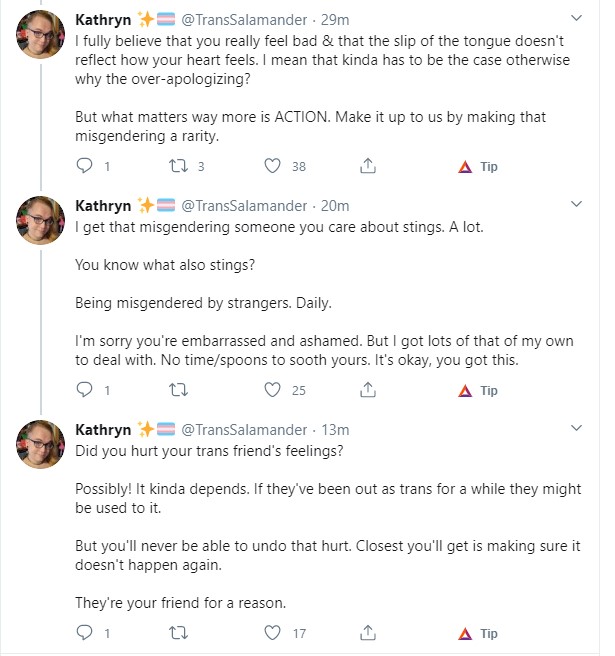Expand the more menu on the 20m tweet
Image resolution: width=615 pixels, height=656 pixels.
[x=577, y=204]
